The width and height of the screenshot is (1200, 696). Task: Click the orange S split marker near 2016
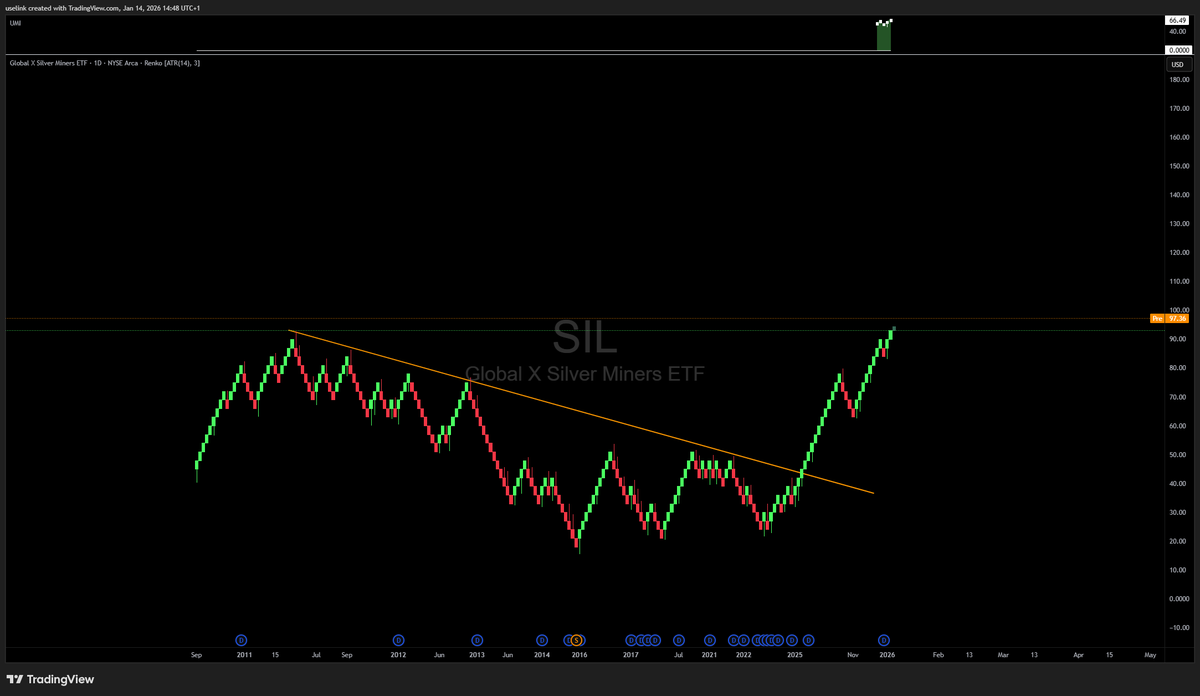click(x=577, y=640)
